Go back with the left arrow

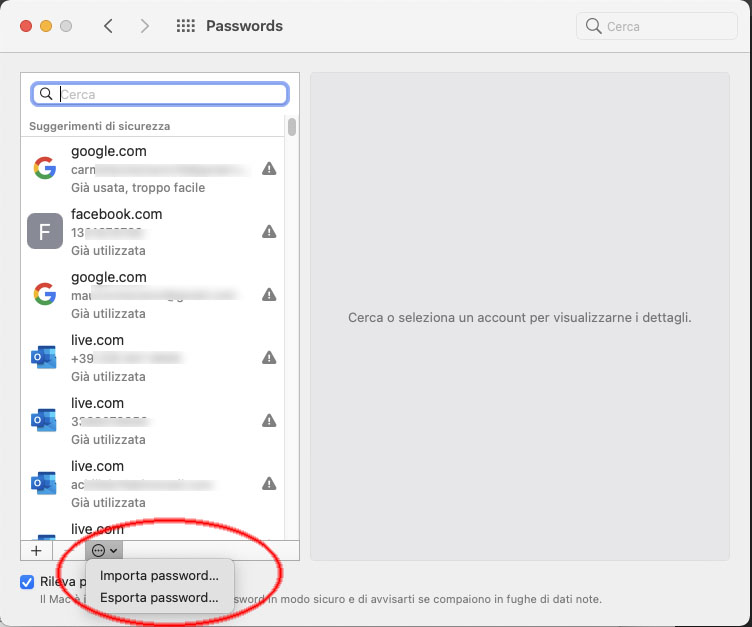pos(108,26)
